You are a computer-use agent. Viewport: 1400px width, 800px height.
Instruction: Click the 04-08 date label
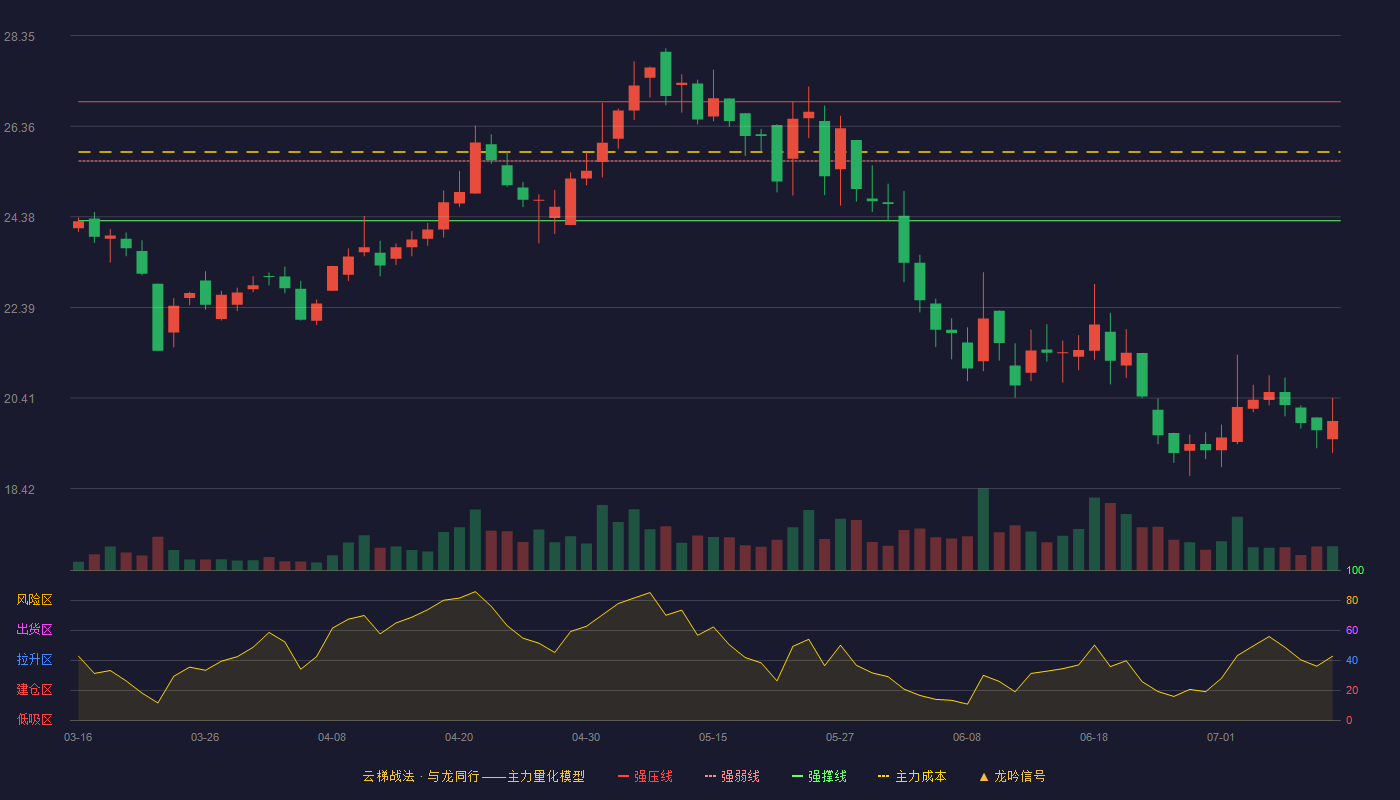click(332, 737)
